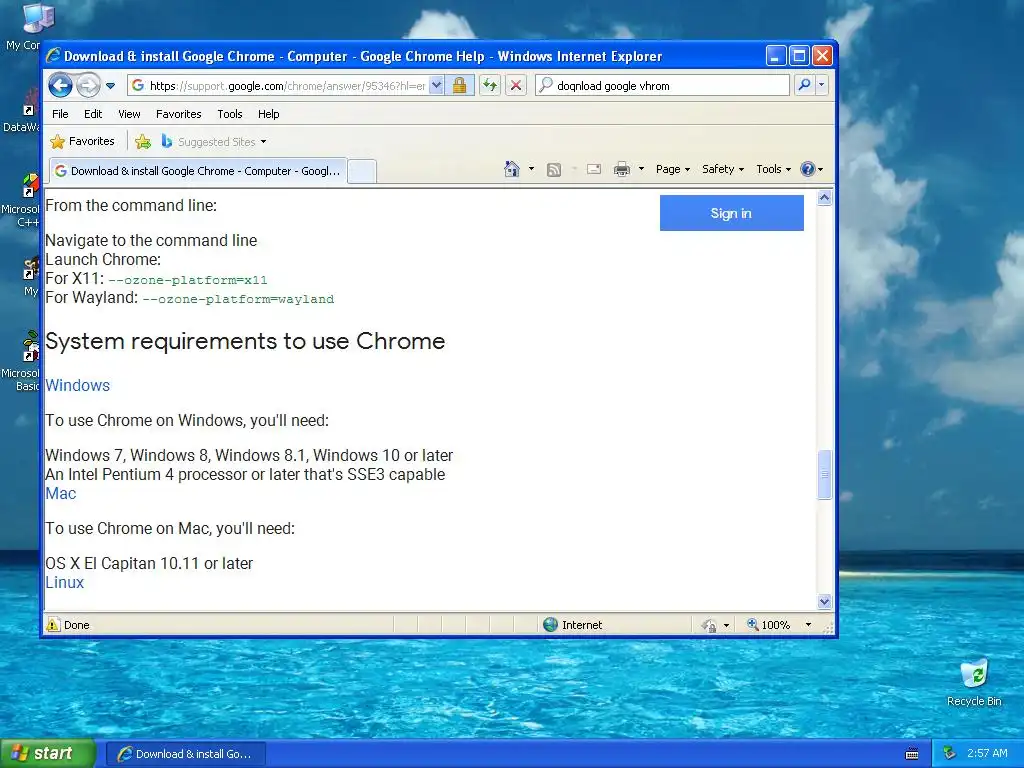Expand the Home button dropdown arrow
1024x768 pixels.
[531, 169]
